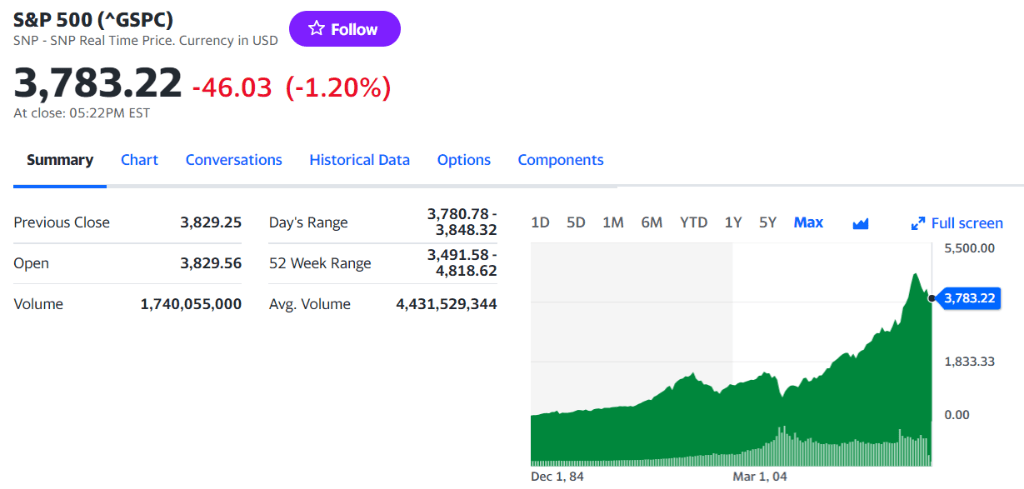Switch the chart to YTD range

(694, 223)
